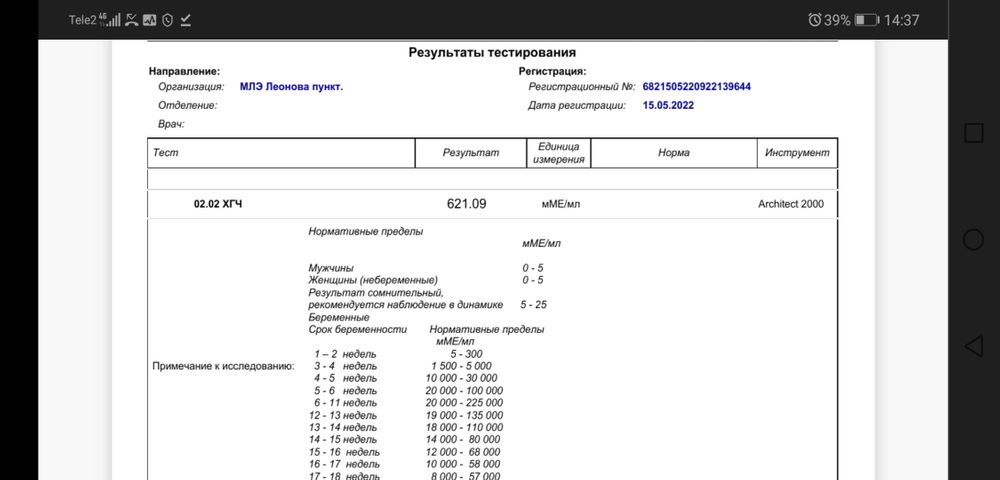The height and width of the screenshot is (480, 1000).
Task: Select the 12 - 13 недель row
Action: pos(343,416)
